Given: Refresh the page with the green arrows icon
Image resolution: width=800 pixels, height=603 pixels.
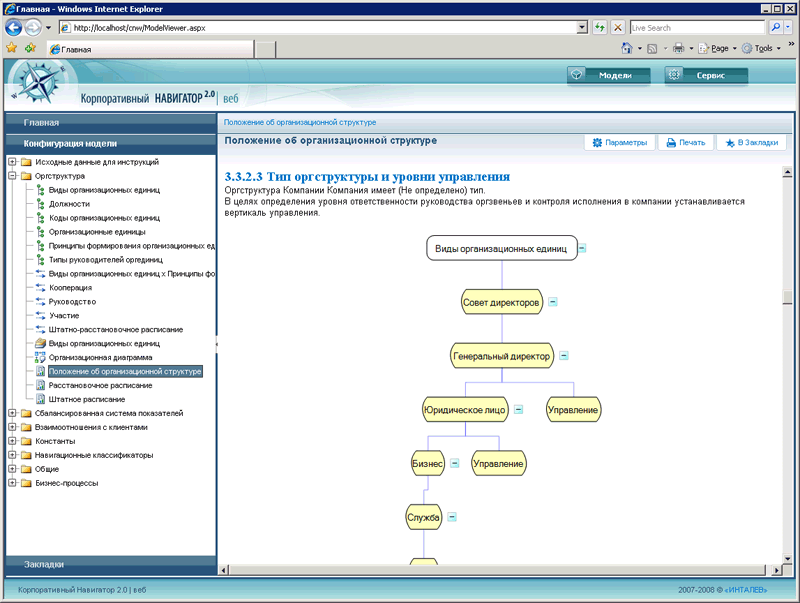Looking at the screenshot, I should point(599,28).
